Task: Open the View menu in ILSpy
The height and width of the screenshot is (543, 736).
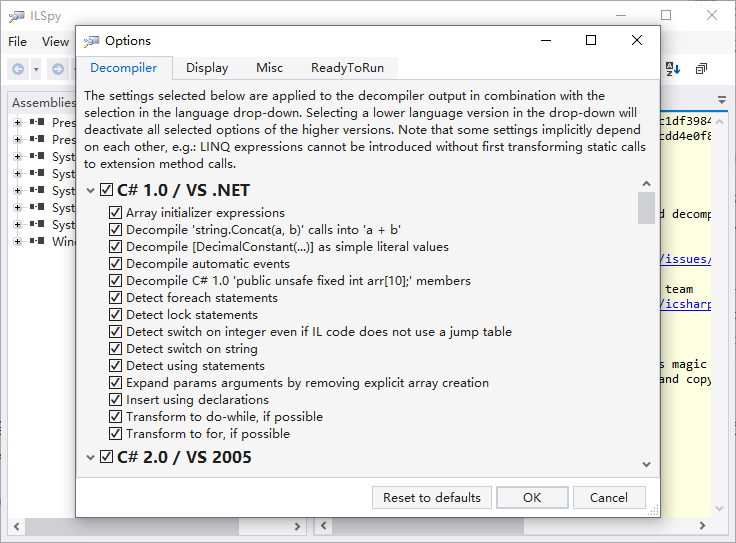Action: 55,42
